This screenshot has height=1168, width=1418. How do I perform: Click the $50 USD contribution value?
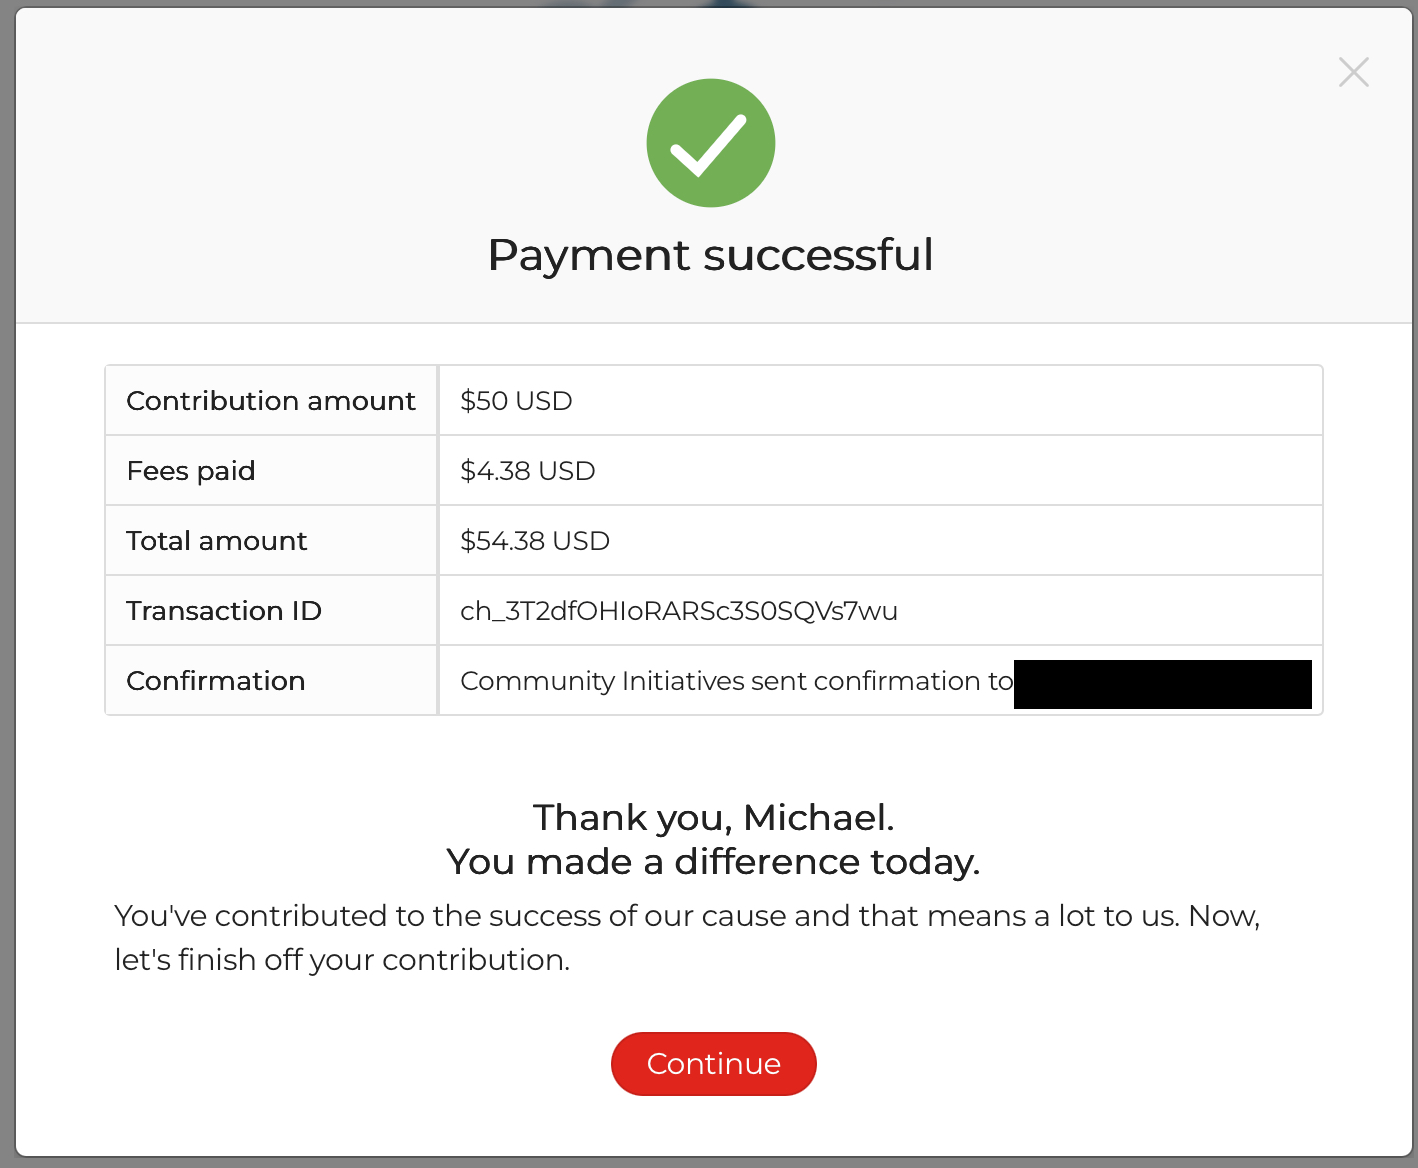(x=516, y=401)
